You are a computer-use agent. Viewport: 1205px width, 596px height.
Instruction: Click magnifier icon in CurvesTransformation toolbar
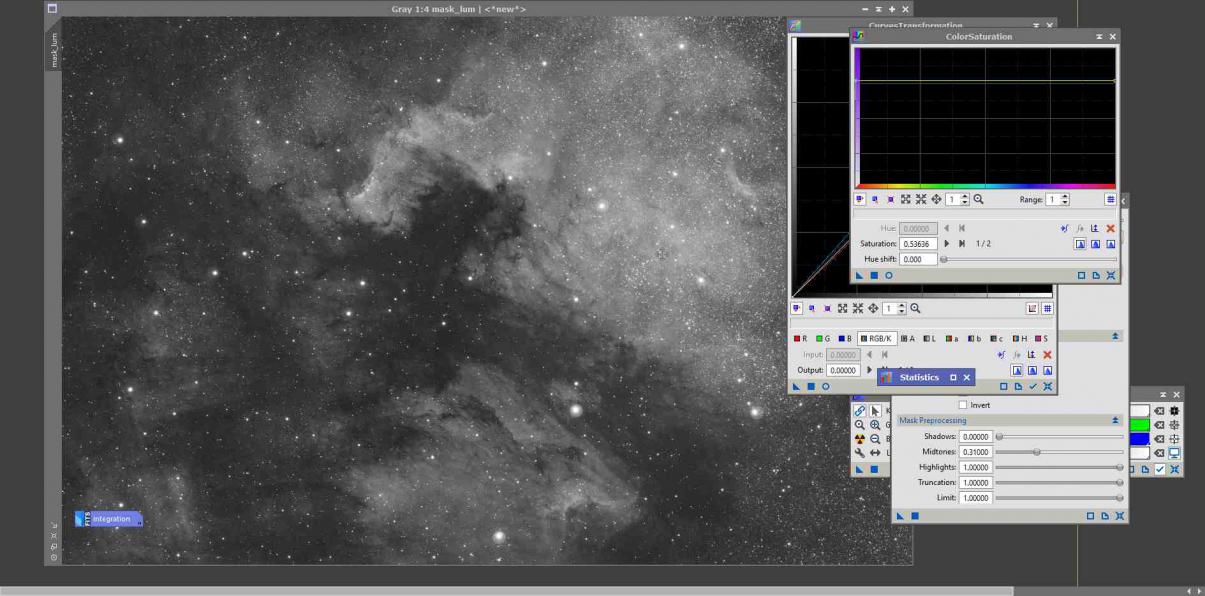915,308
